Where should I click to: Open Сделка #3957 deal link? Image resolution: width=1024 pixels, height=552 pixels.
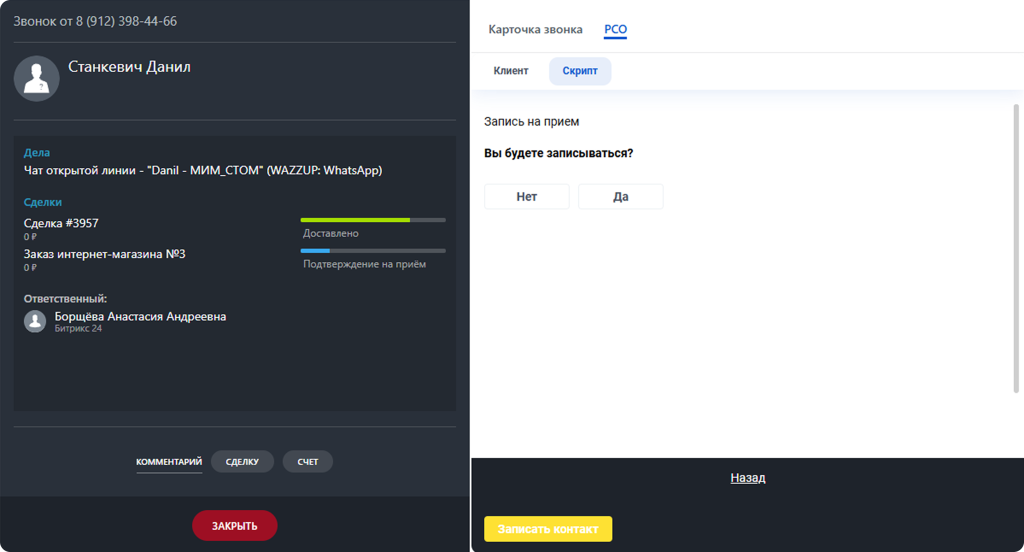point(61,223)
